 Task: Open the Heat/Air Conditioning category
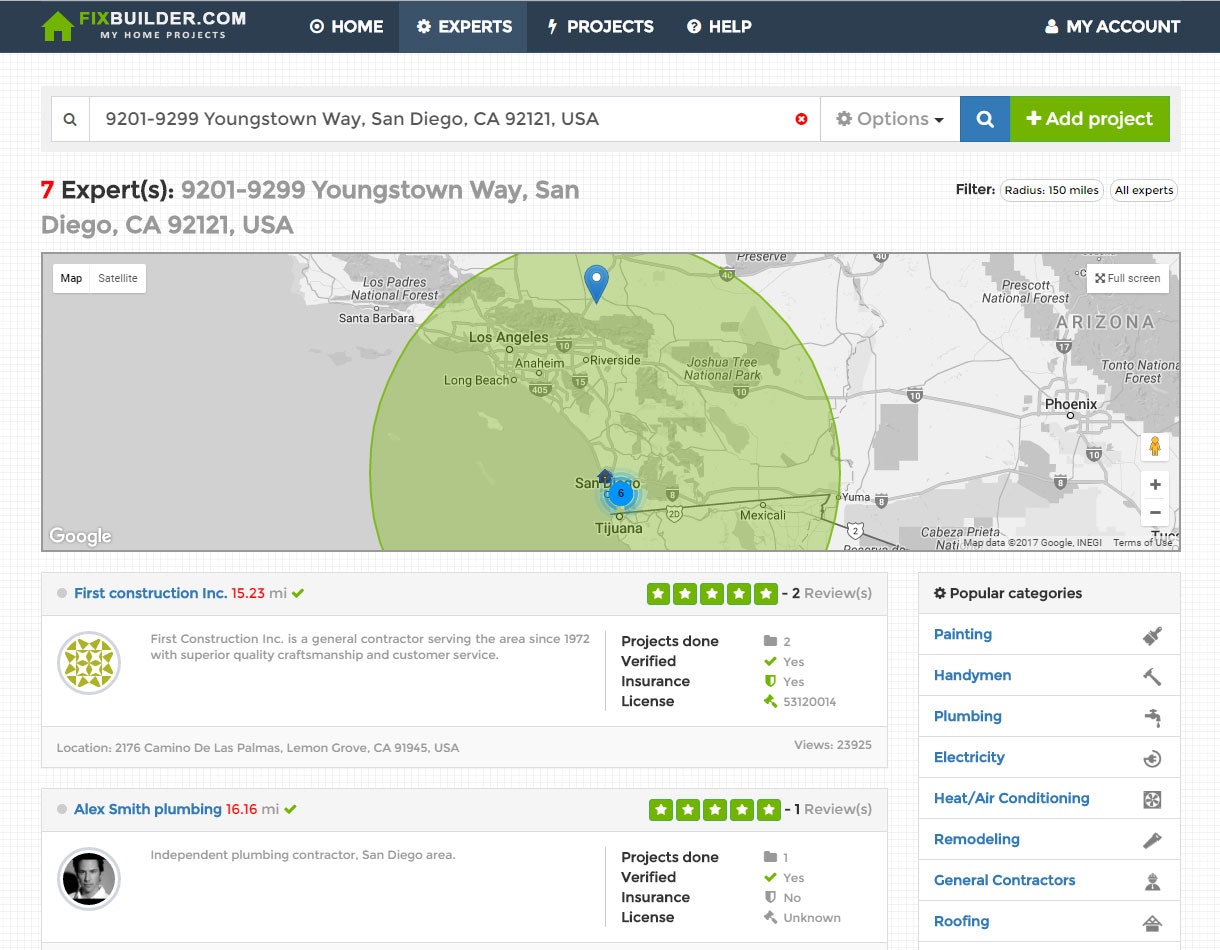point(1012,798)
